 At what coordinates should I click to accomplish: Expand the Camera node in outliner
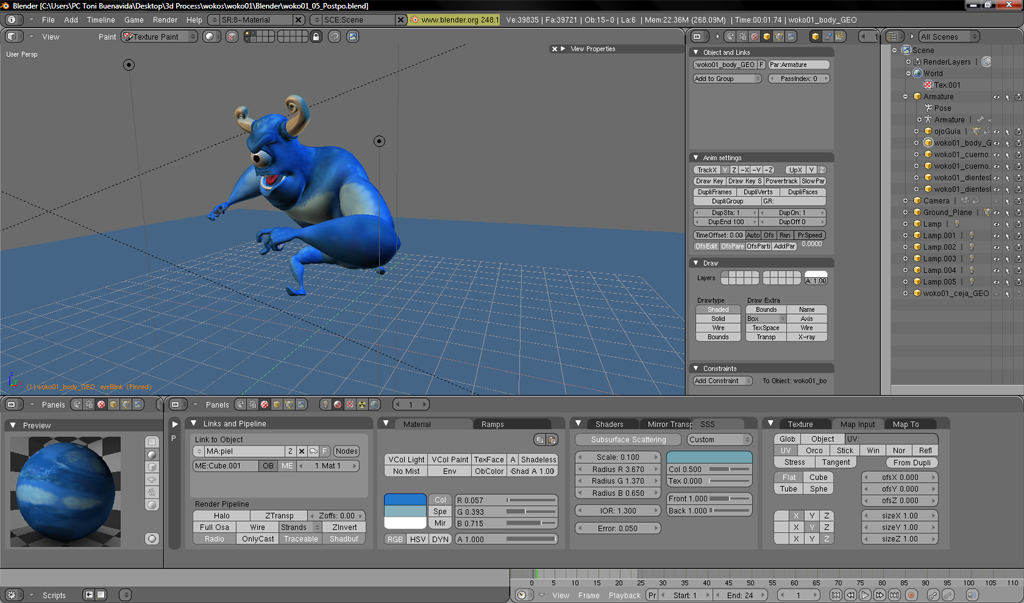click(906, 201)
